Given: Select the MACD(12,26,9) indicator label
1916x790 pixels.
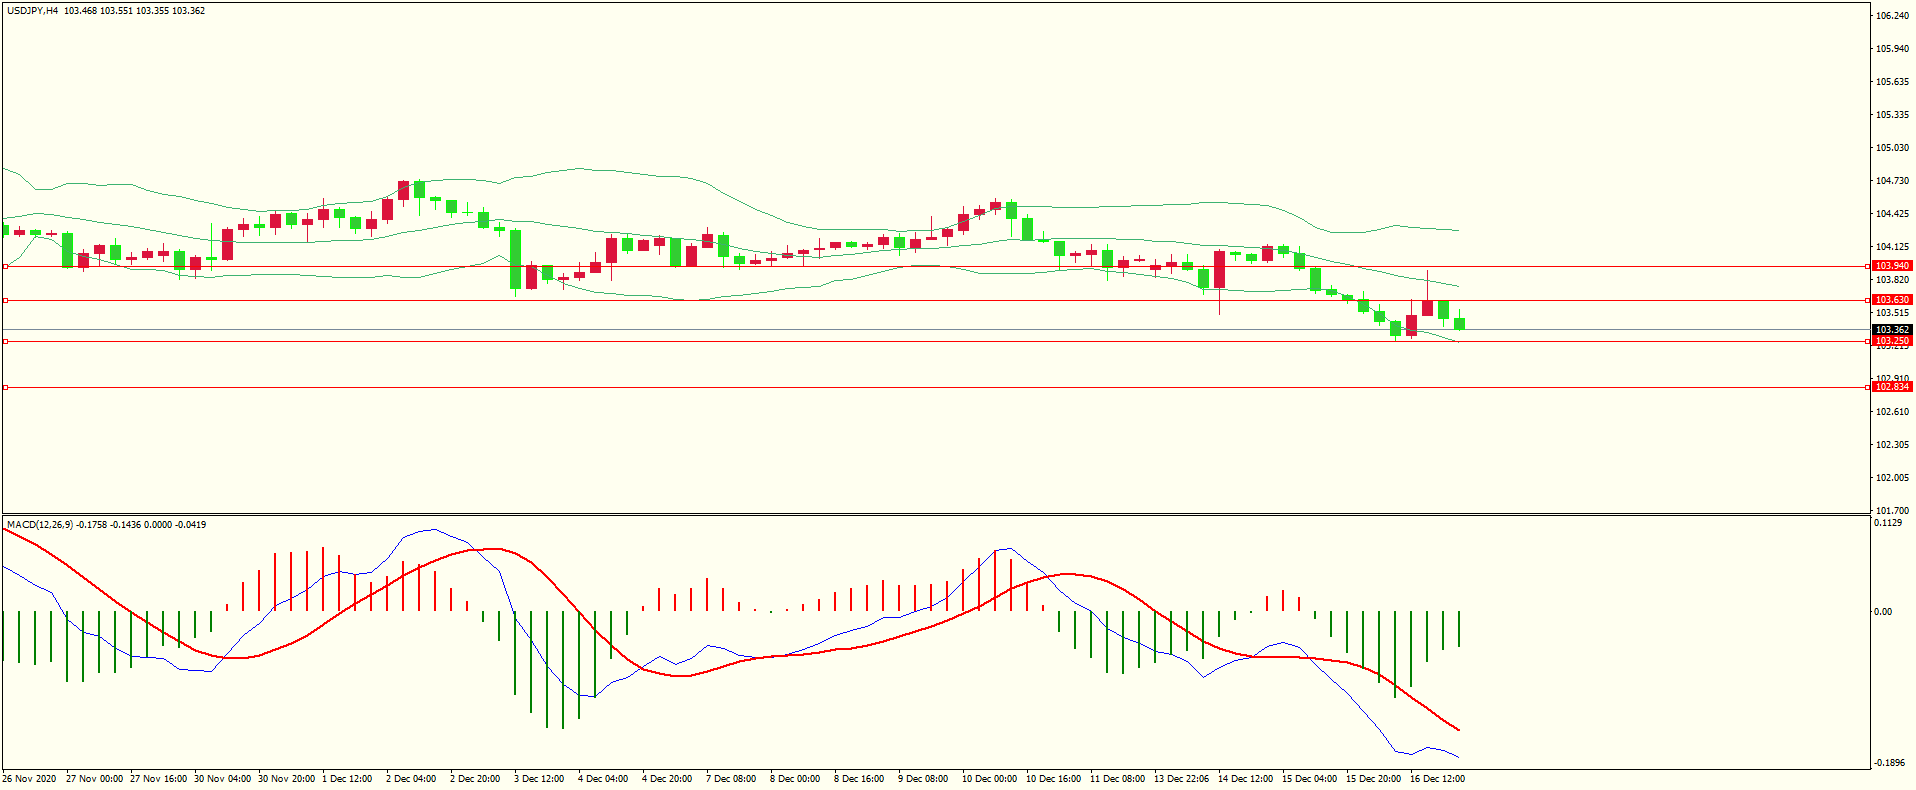Looking at the screenshot, I should coord(40,525).
